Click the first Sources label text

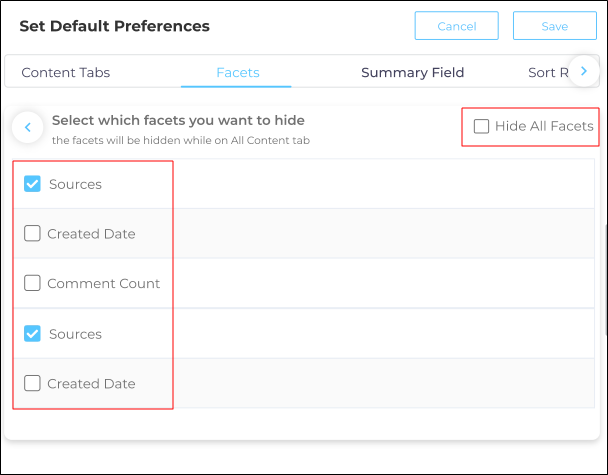coord(75,184)
